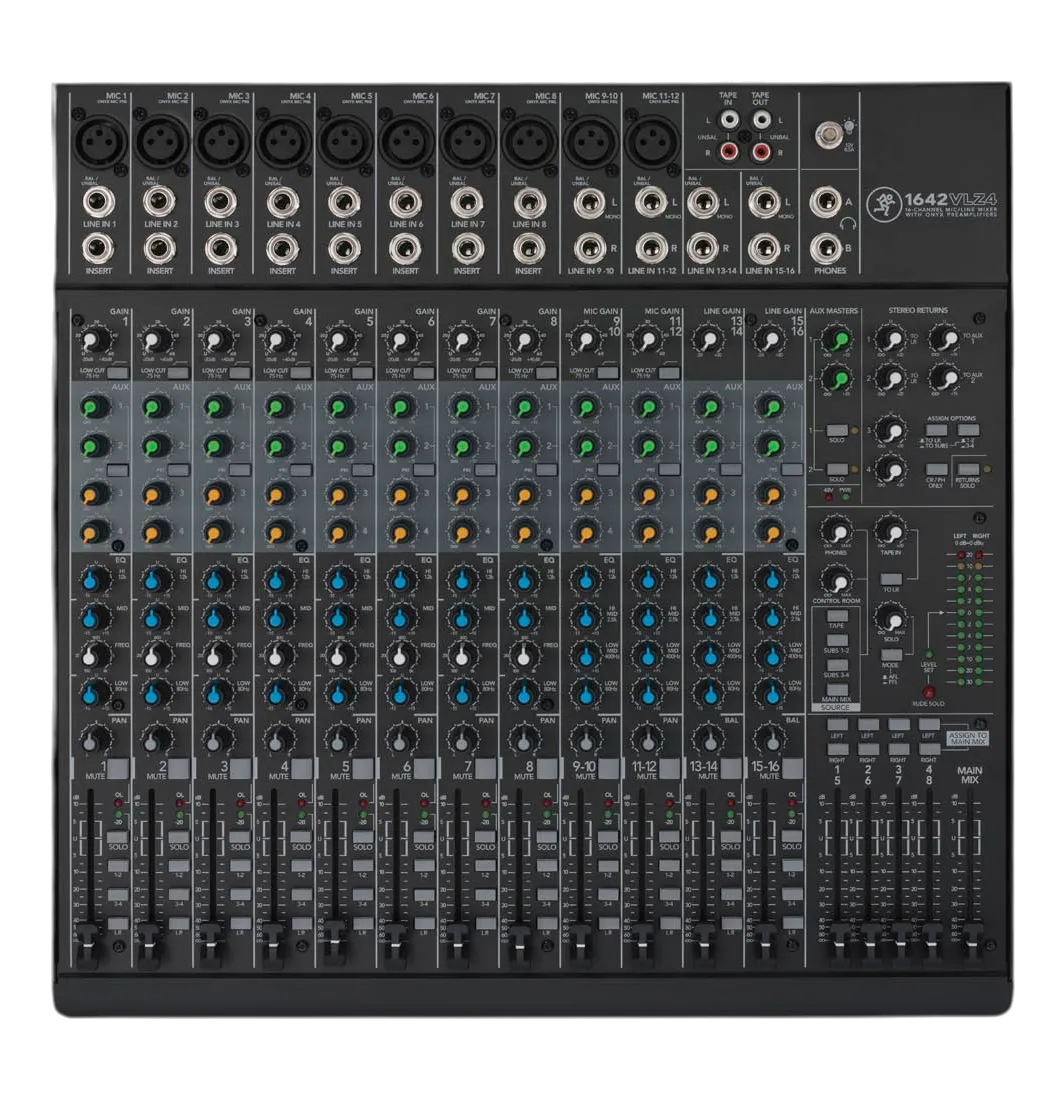1058x1098 pixels.
Task: Click the channel 3 INSERT jack
Action: point(221,248)
